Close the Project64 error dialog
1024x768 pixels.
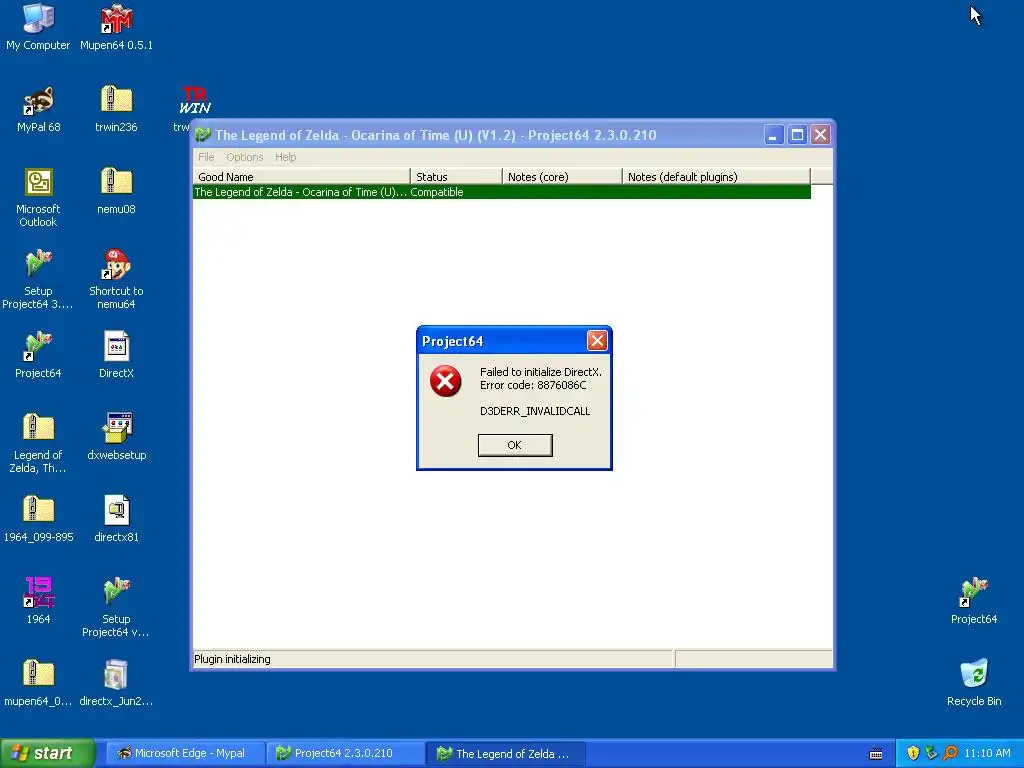point(597,340)
